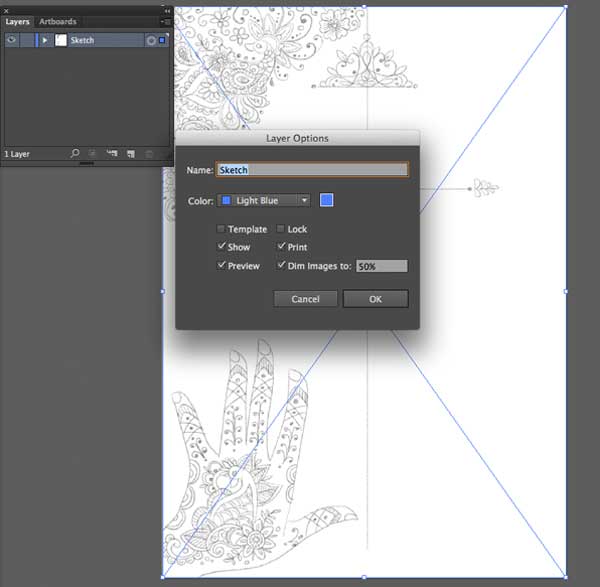This screenshot has width=600, height=587.
Task: Select the Sketch layer thumbnail
Action: coord(61,40)
